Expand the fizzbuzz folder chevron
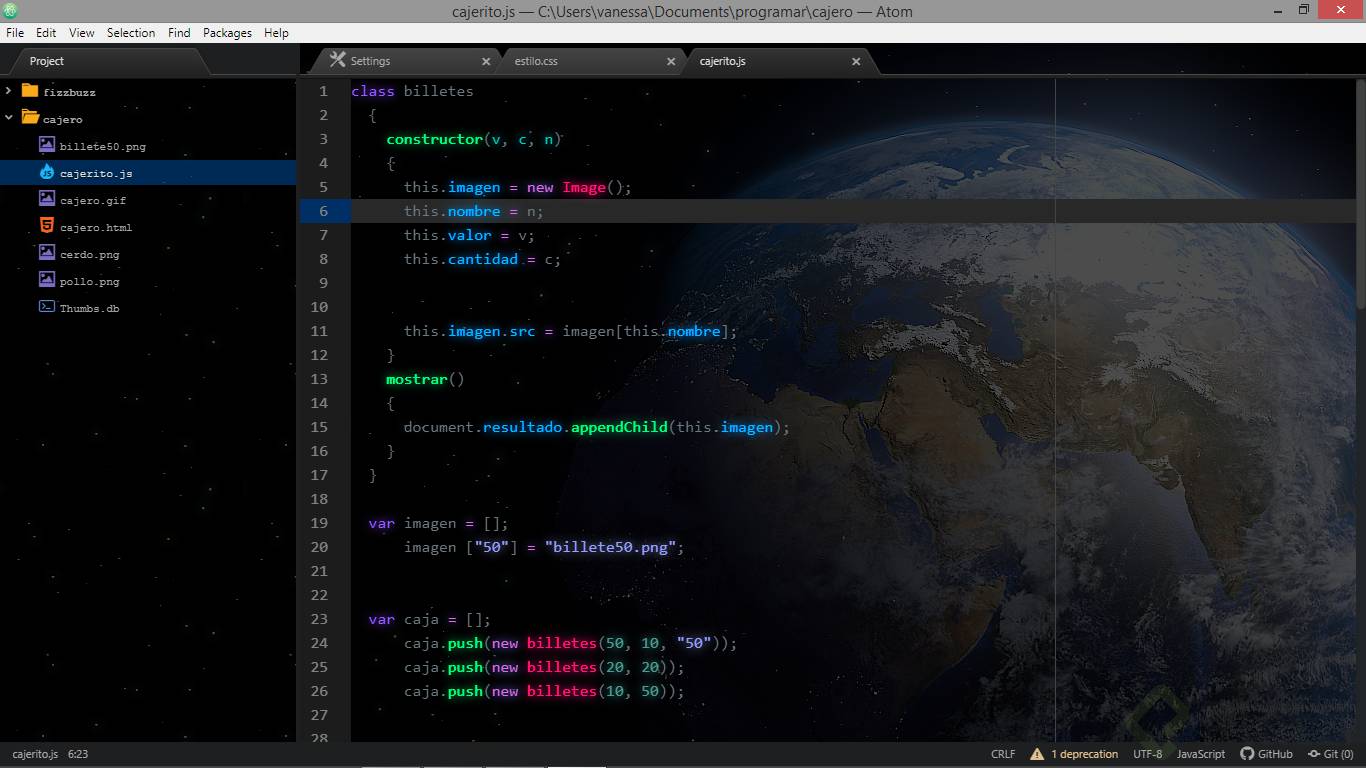 9,91
